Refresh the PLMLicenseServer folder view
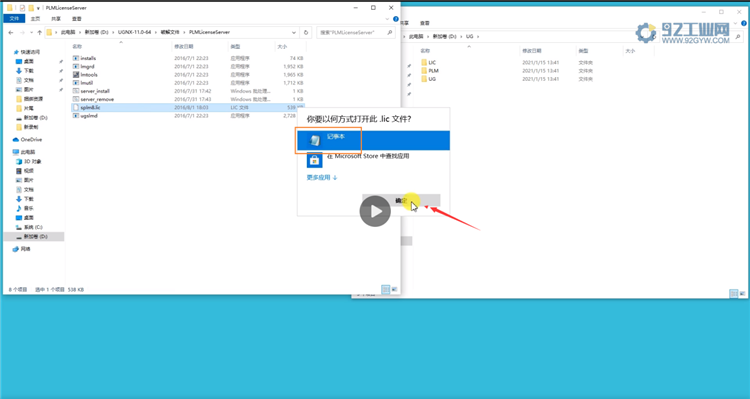 [306, 33]
